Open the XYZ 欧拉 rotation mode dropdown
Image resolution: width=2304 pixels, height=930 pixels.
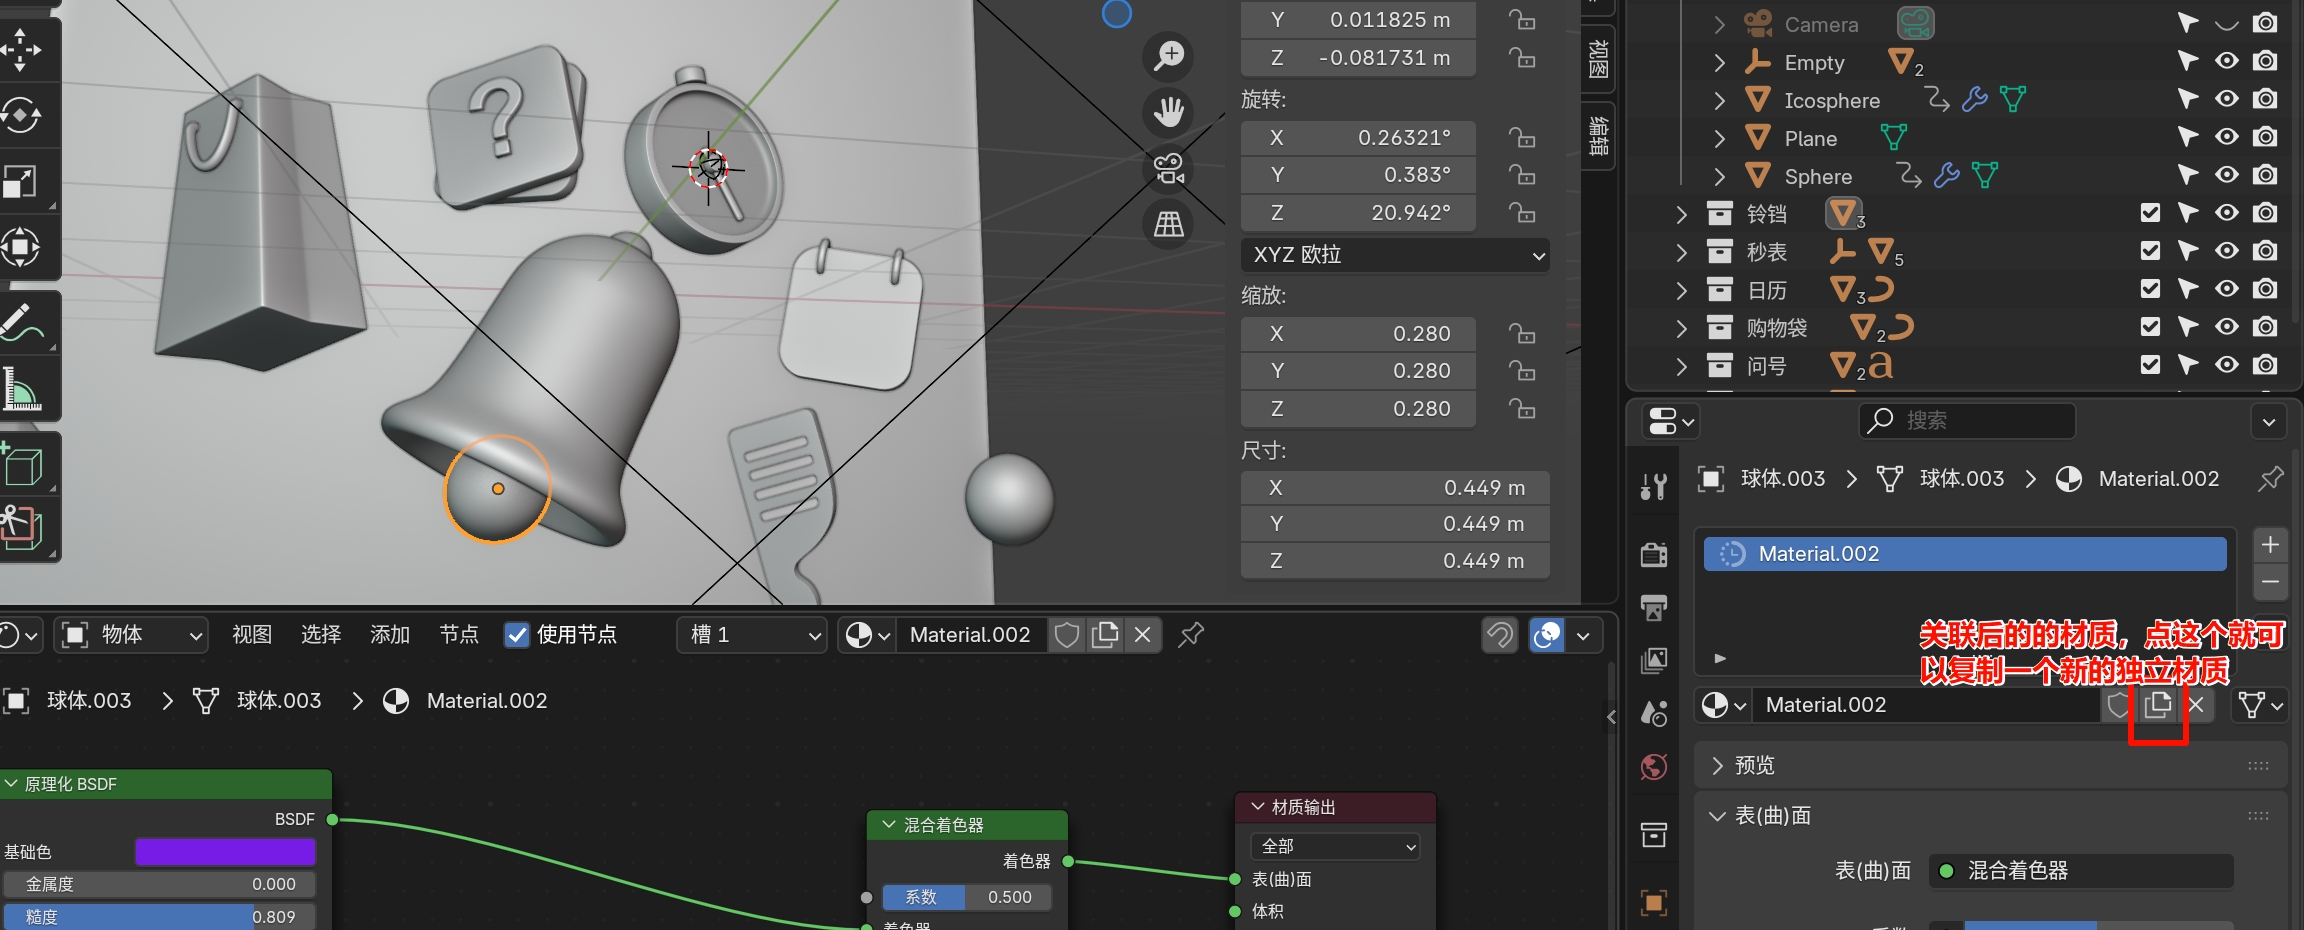tap(1395, 255)
